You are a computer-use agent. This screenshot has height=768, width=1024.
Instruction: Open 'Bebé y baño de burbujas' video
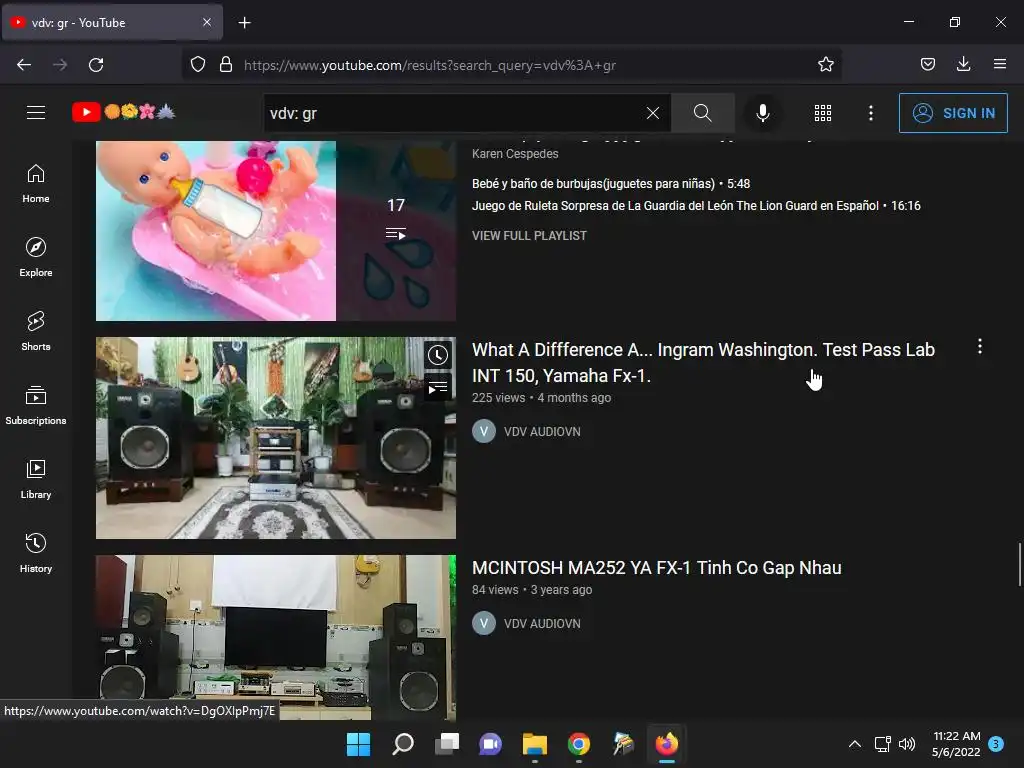[611, 184]
